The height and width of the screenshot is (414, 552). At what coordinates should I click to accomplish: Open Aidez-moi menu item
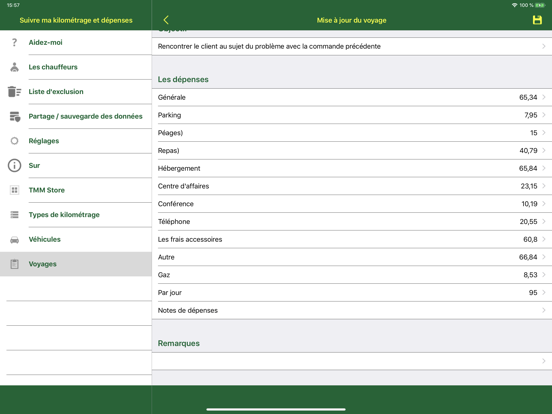point(76,42)
